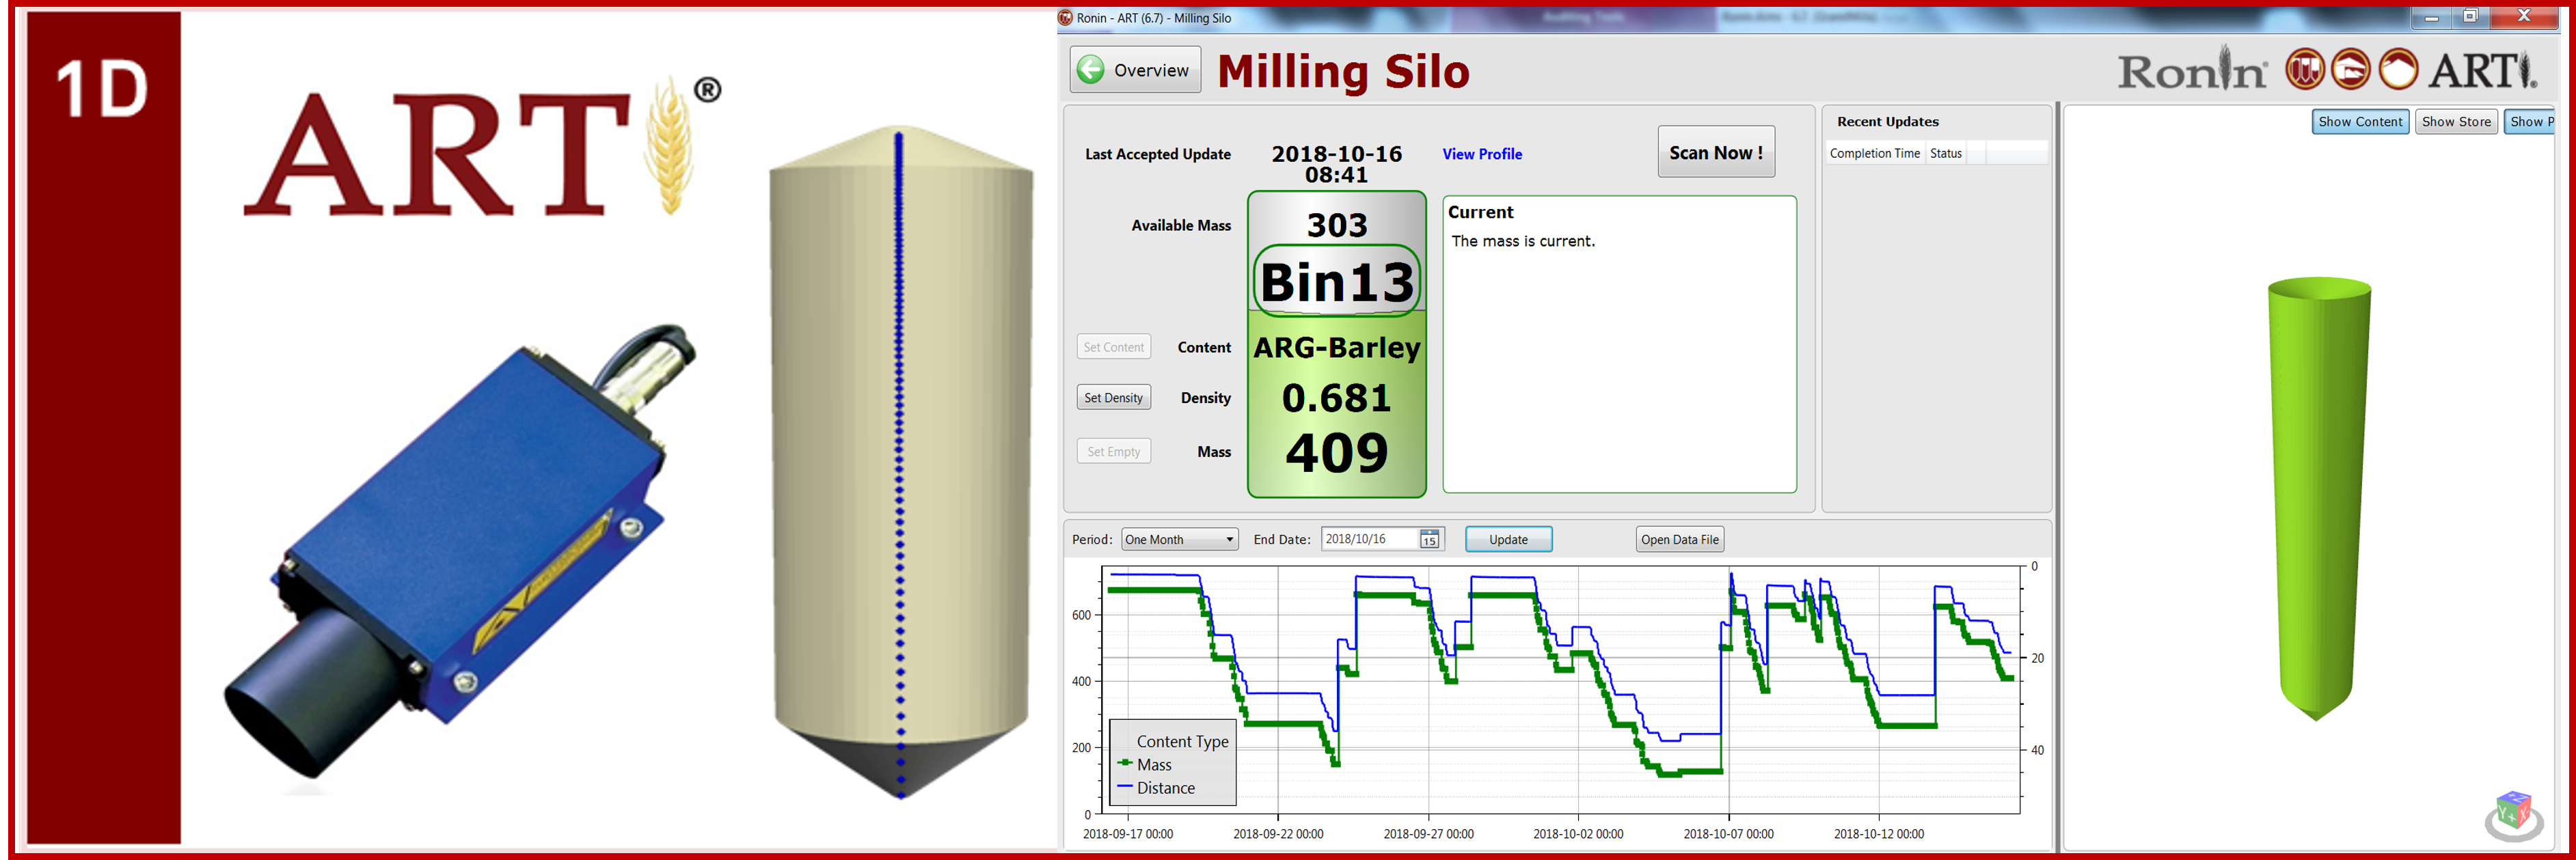Restore down the Ronin ART window
The image size is (2576, 860).
pos(2470,17)
